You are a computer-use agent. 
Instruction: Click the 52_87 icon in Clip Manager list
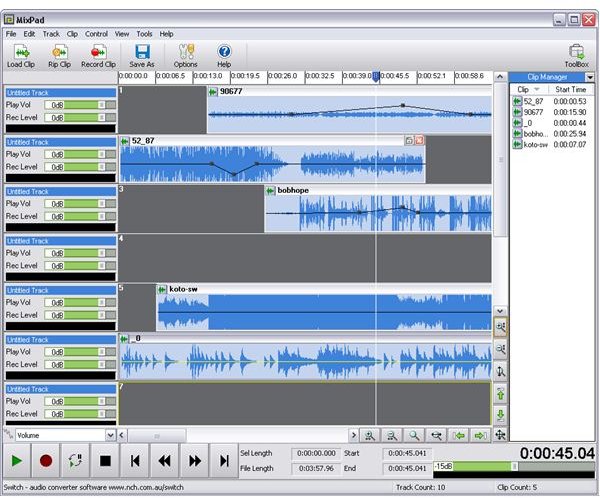517,101
